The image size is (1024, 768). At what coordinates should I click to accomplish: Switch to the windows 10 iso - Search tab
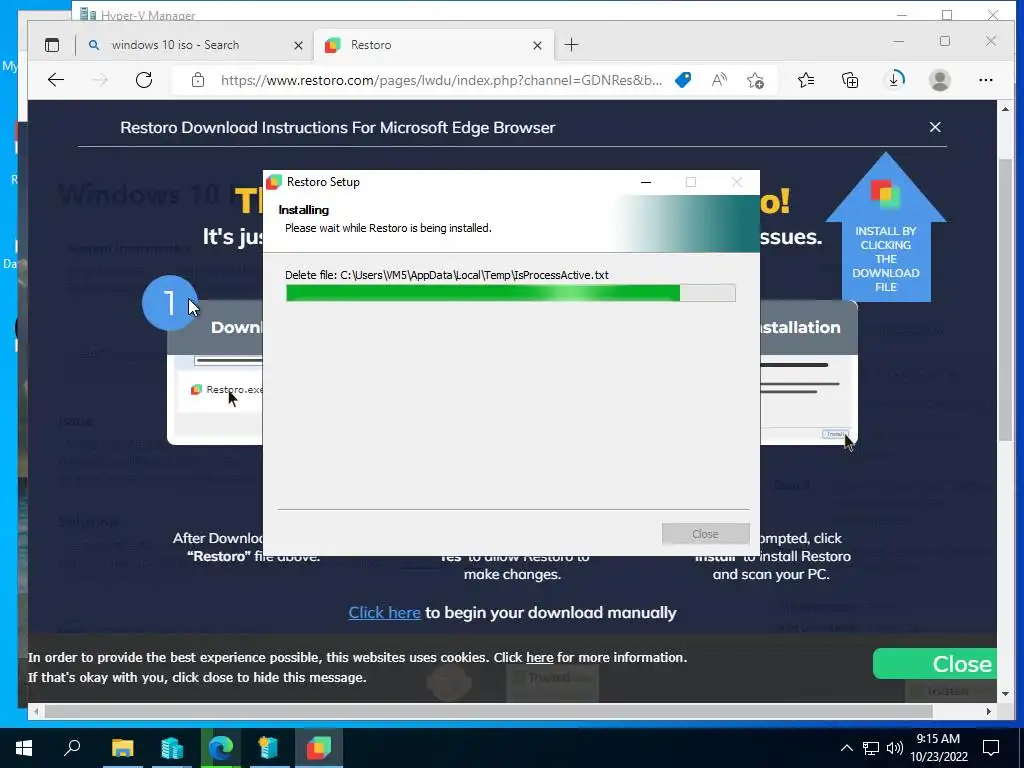(196, 45)
